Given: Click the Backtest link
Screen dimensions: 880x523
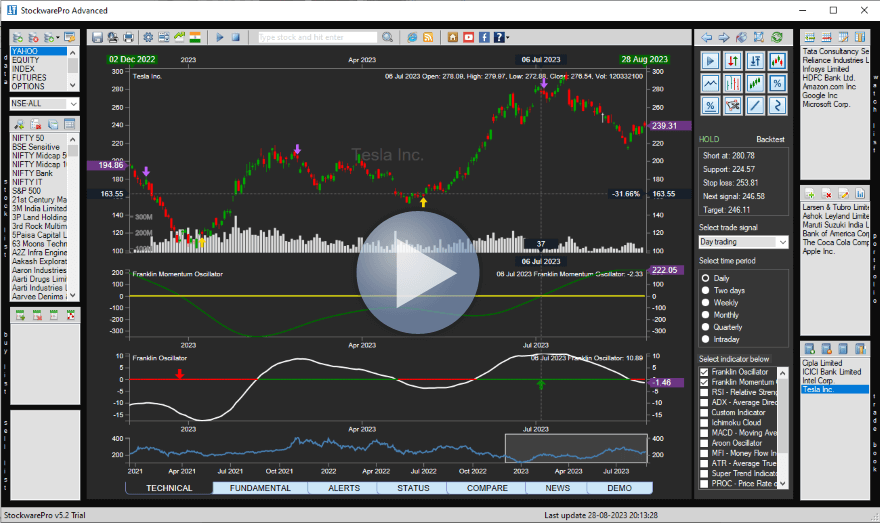Looking at the screenshot, I should (770, 139).
